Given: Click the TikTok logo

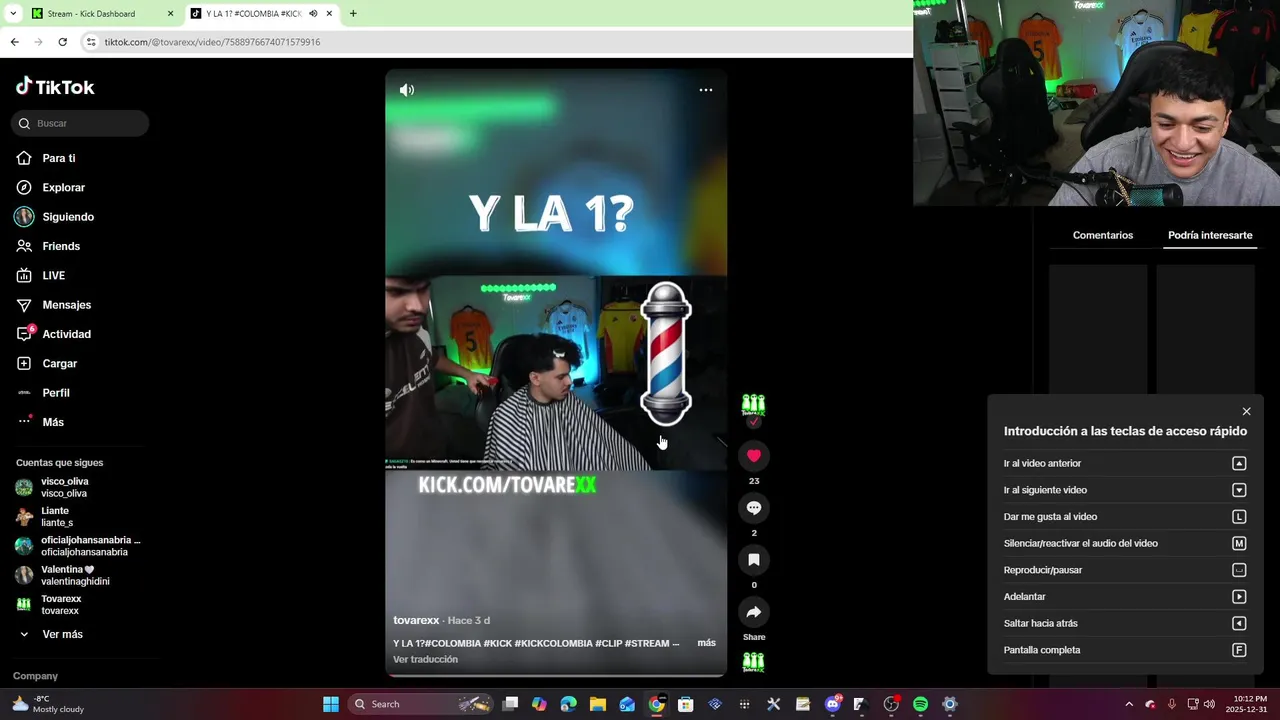Looking at the screenshot, I should point(55,87).
